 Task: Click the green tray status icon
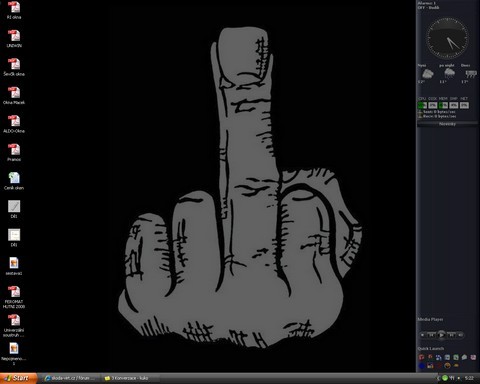coord(445,378)
